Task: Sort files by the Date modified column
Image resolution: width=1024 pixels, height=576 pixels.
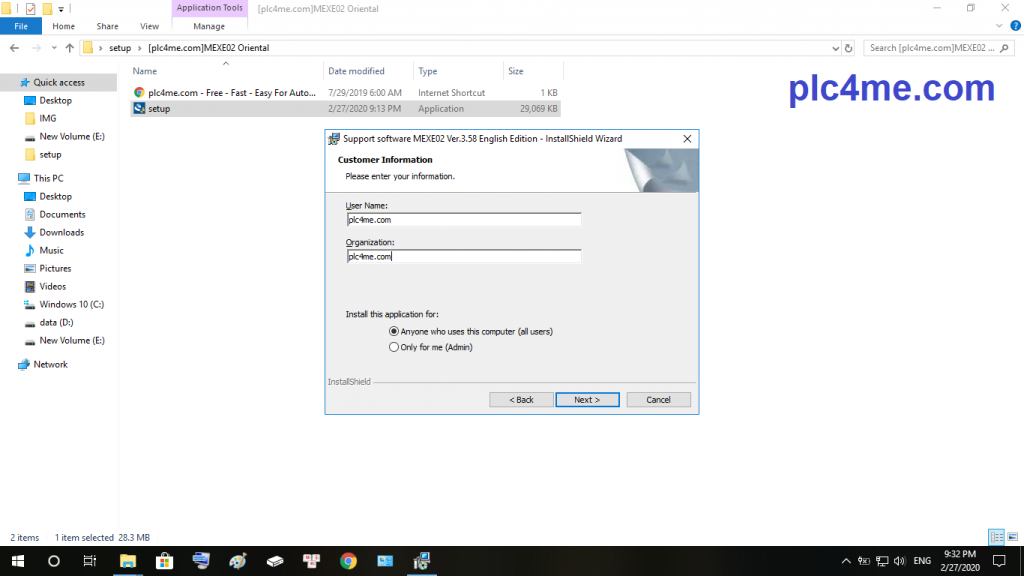Action: click(356, 71)
